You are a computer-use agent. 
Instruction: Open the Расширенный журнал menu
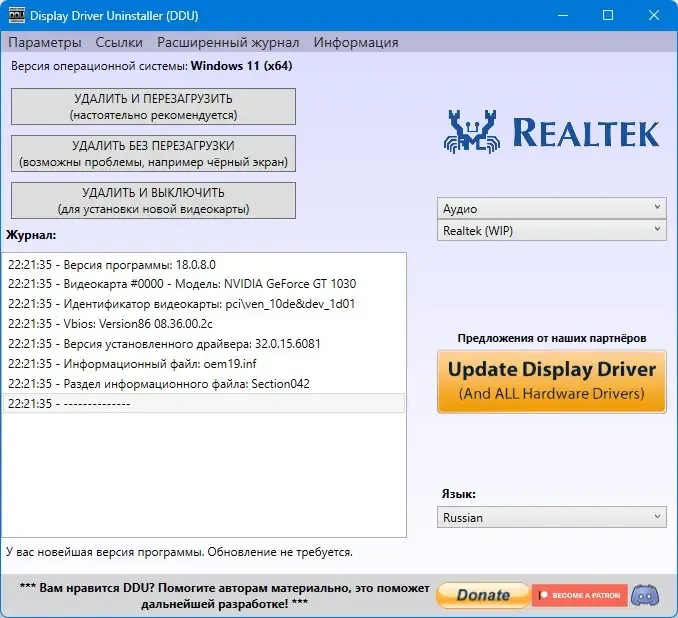(228, 42)
